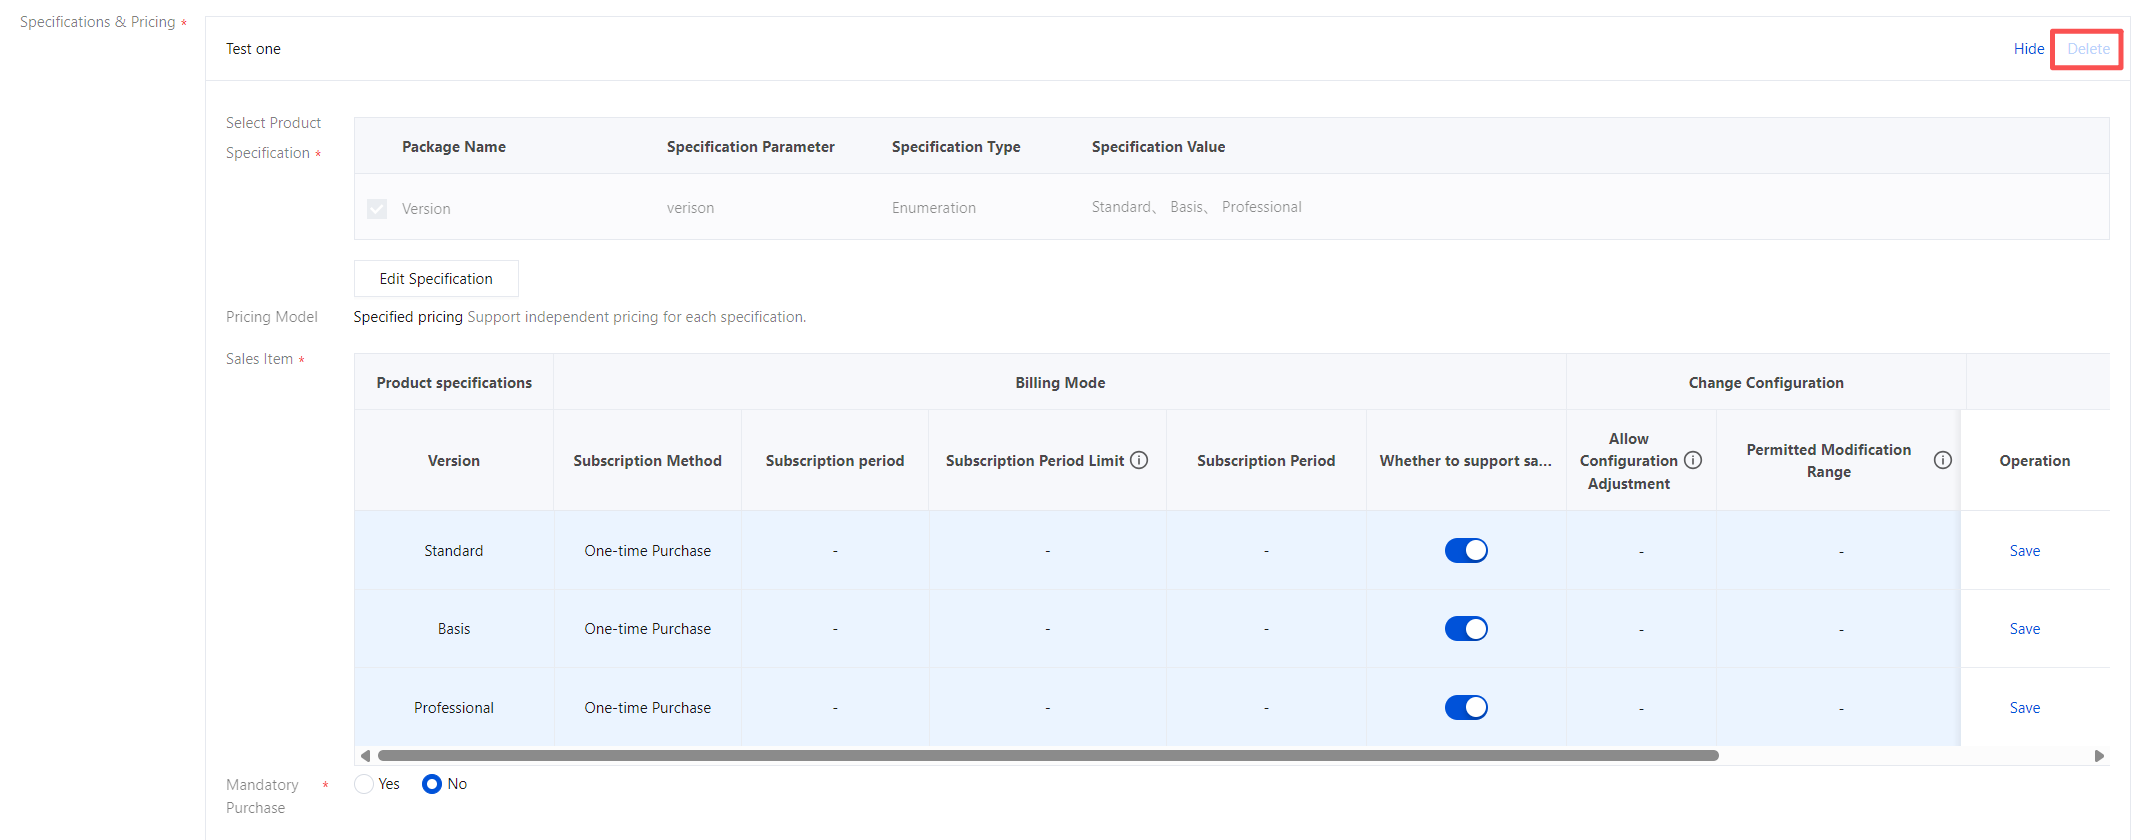Click info icon next to Allow Configuration Adjustment
Viewport: 2146px width, 840px height.
pos(1693,460)
